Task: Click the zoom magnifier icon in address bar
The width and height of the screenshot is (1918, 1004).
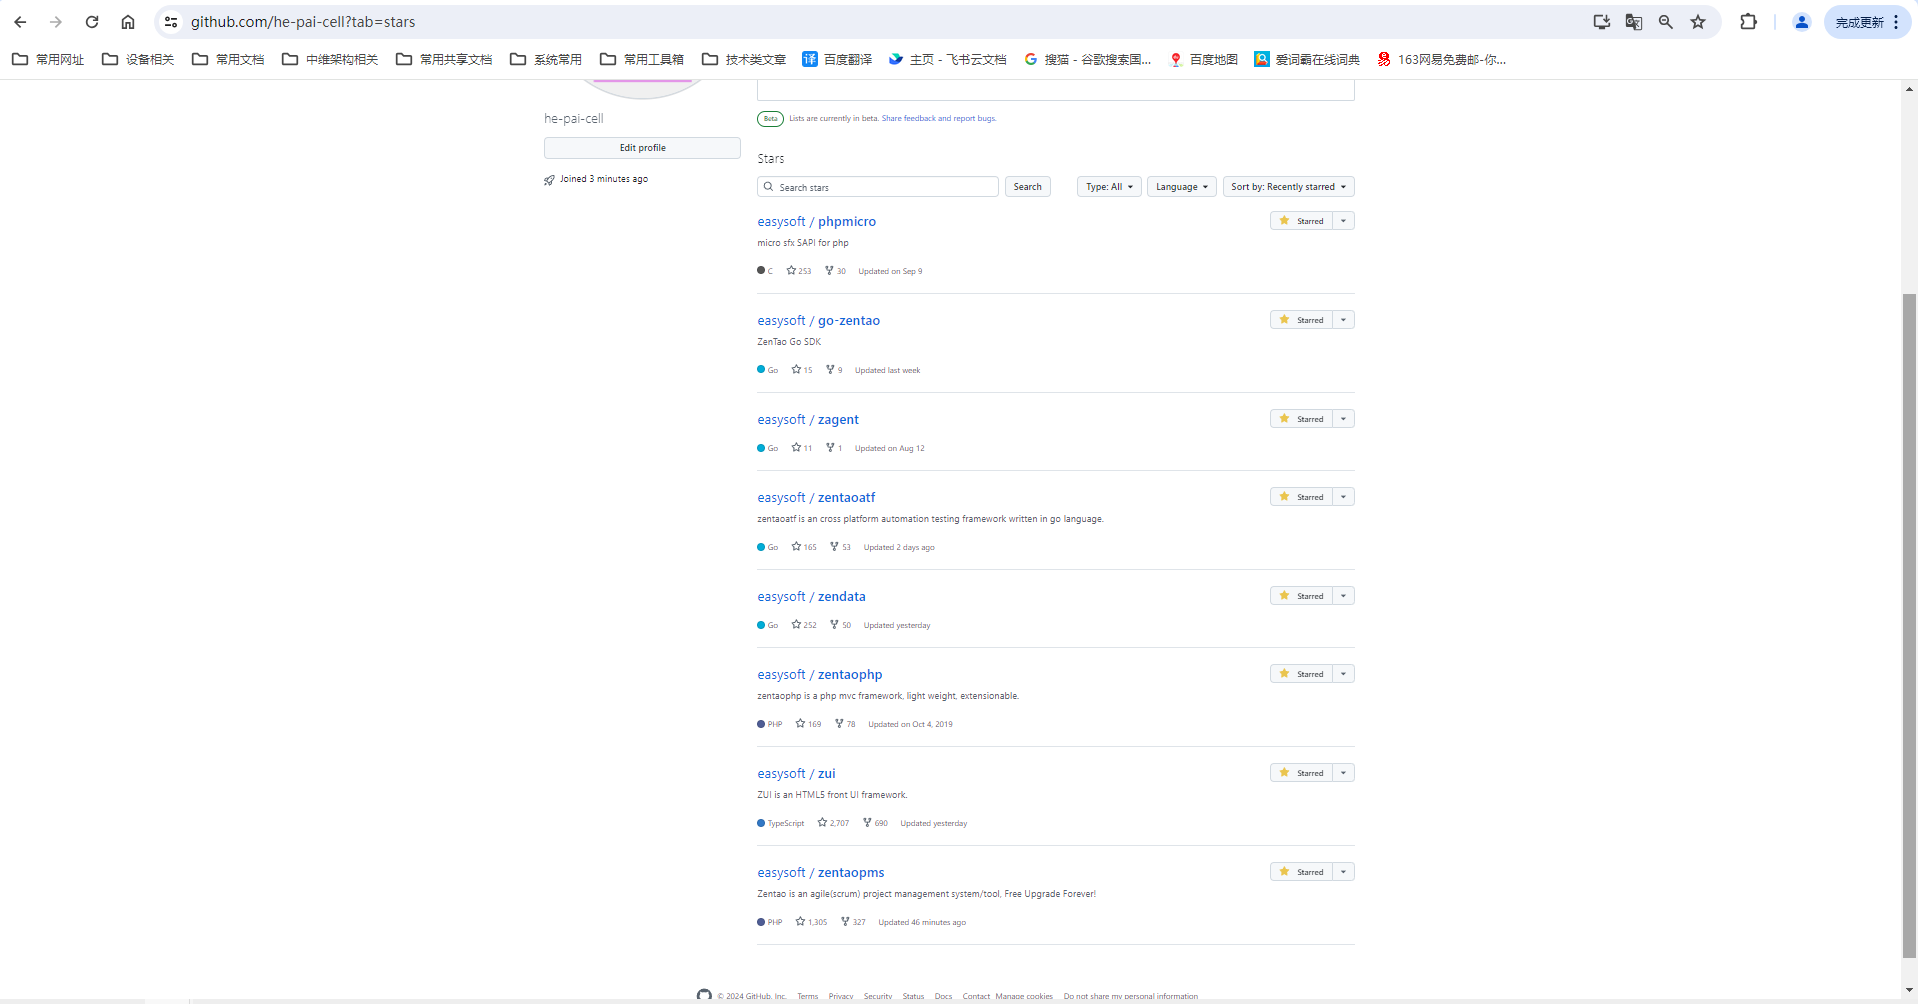Action: pos(1666,22)
